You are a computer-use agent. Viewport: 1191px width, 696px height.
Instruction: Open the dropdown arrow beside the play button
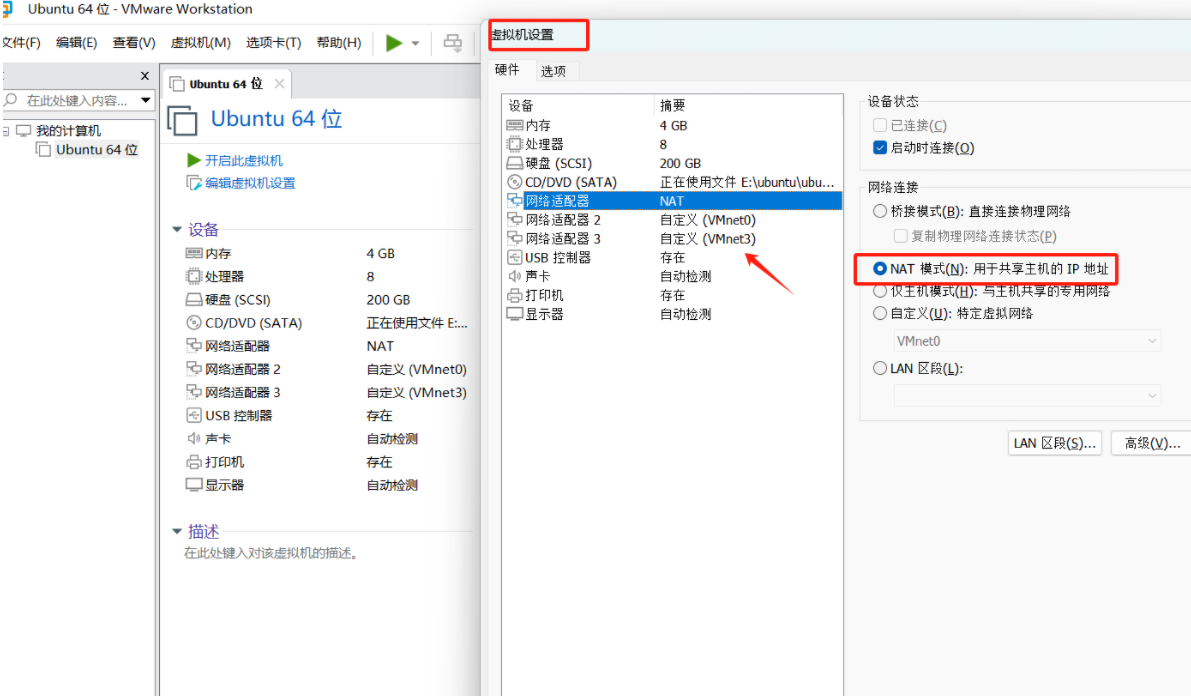point(415,43)
